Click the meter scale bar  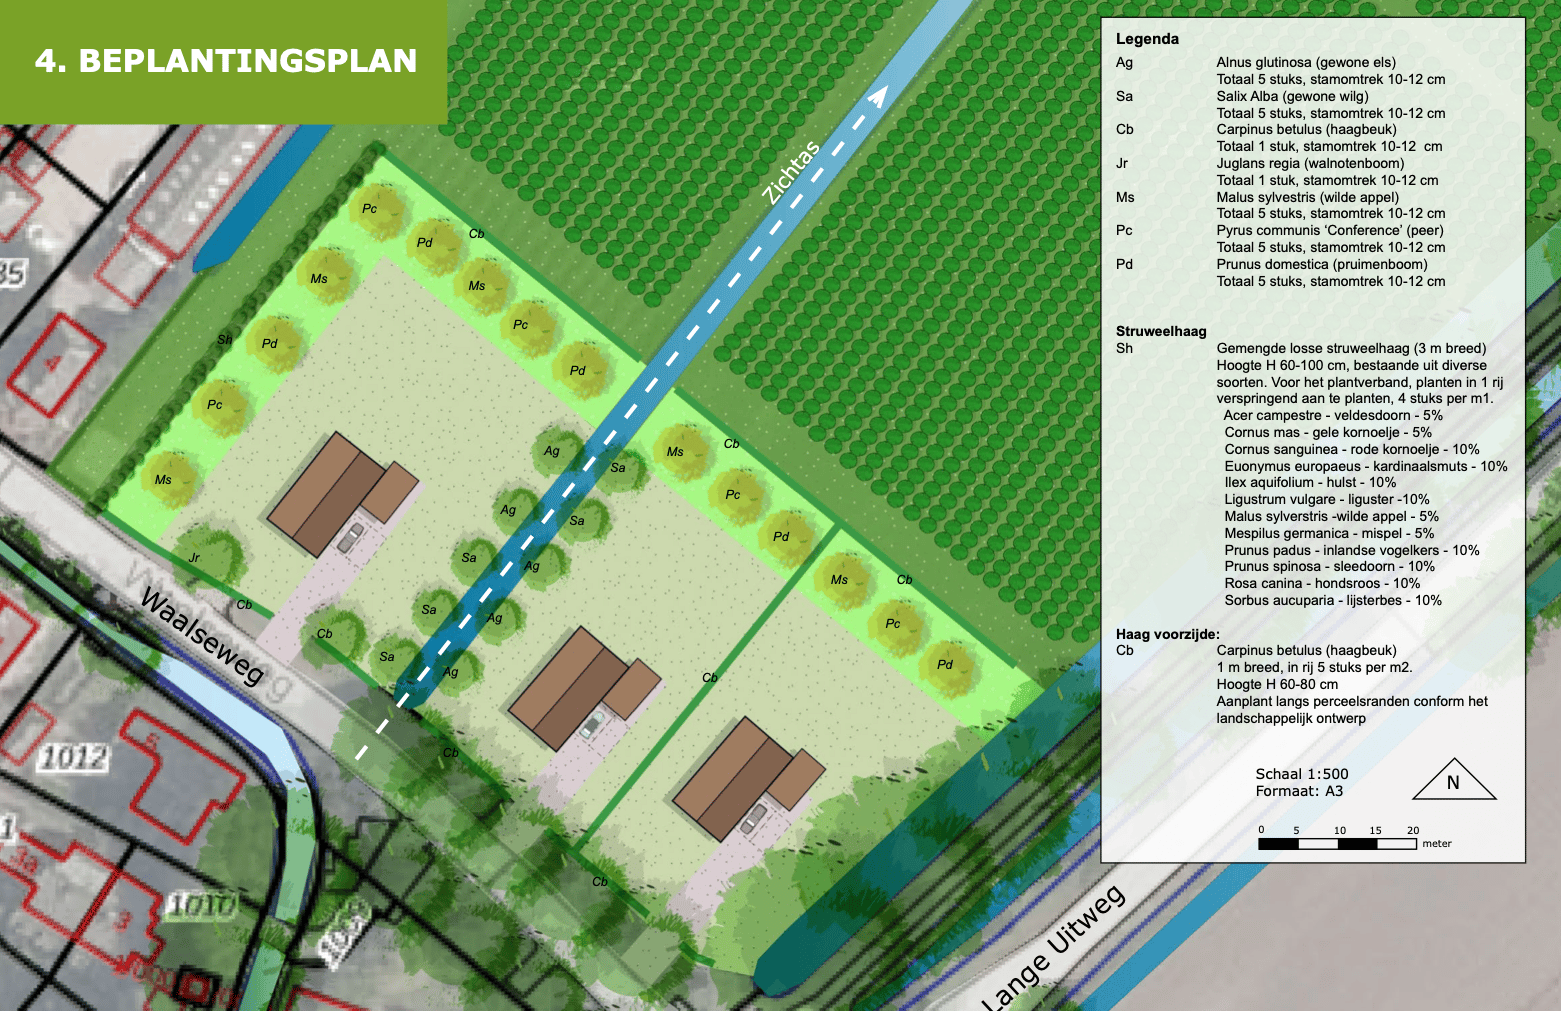(1337, 844)
